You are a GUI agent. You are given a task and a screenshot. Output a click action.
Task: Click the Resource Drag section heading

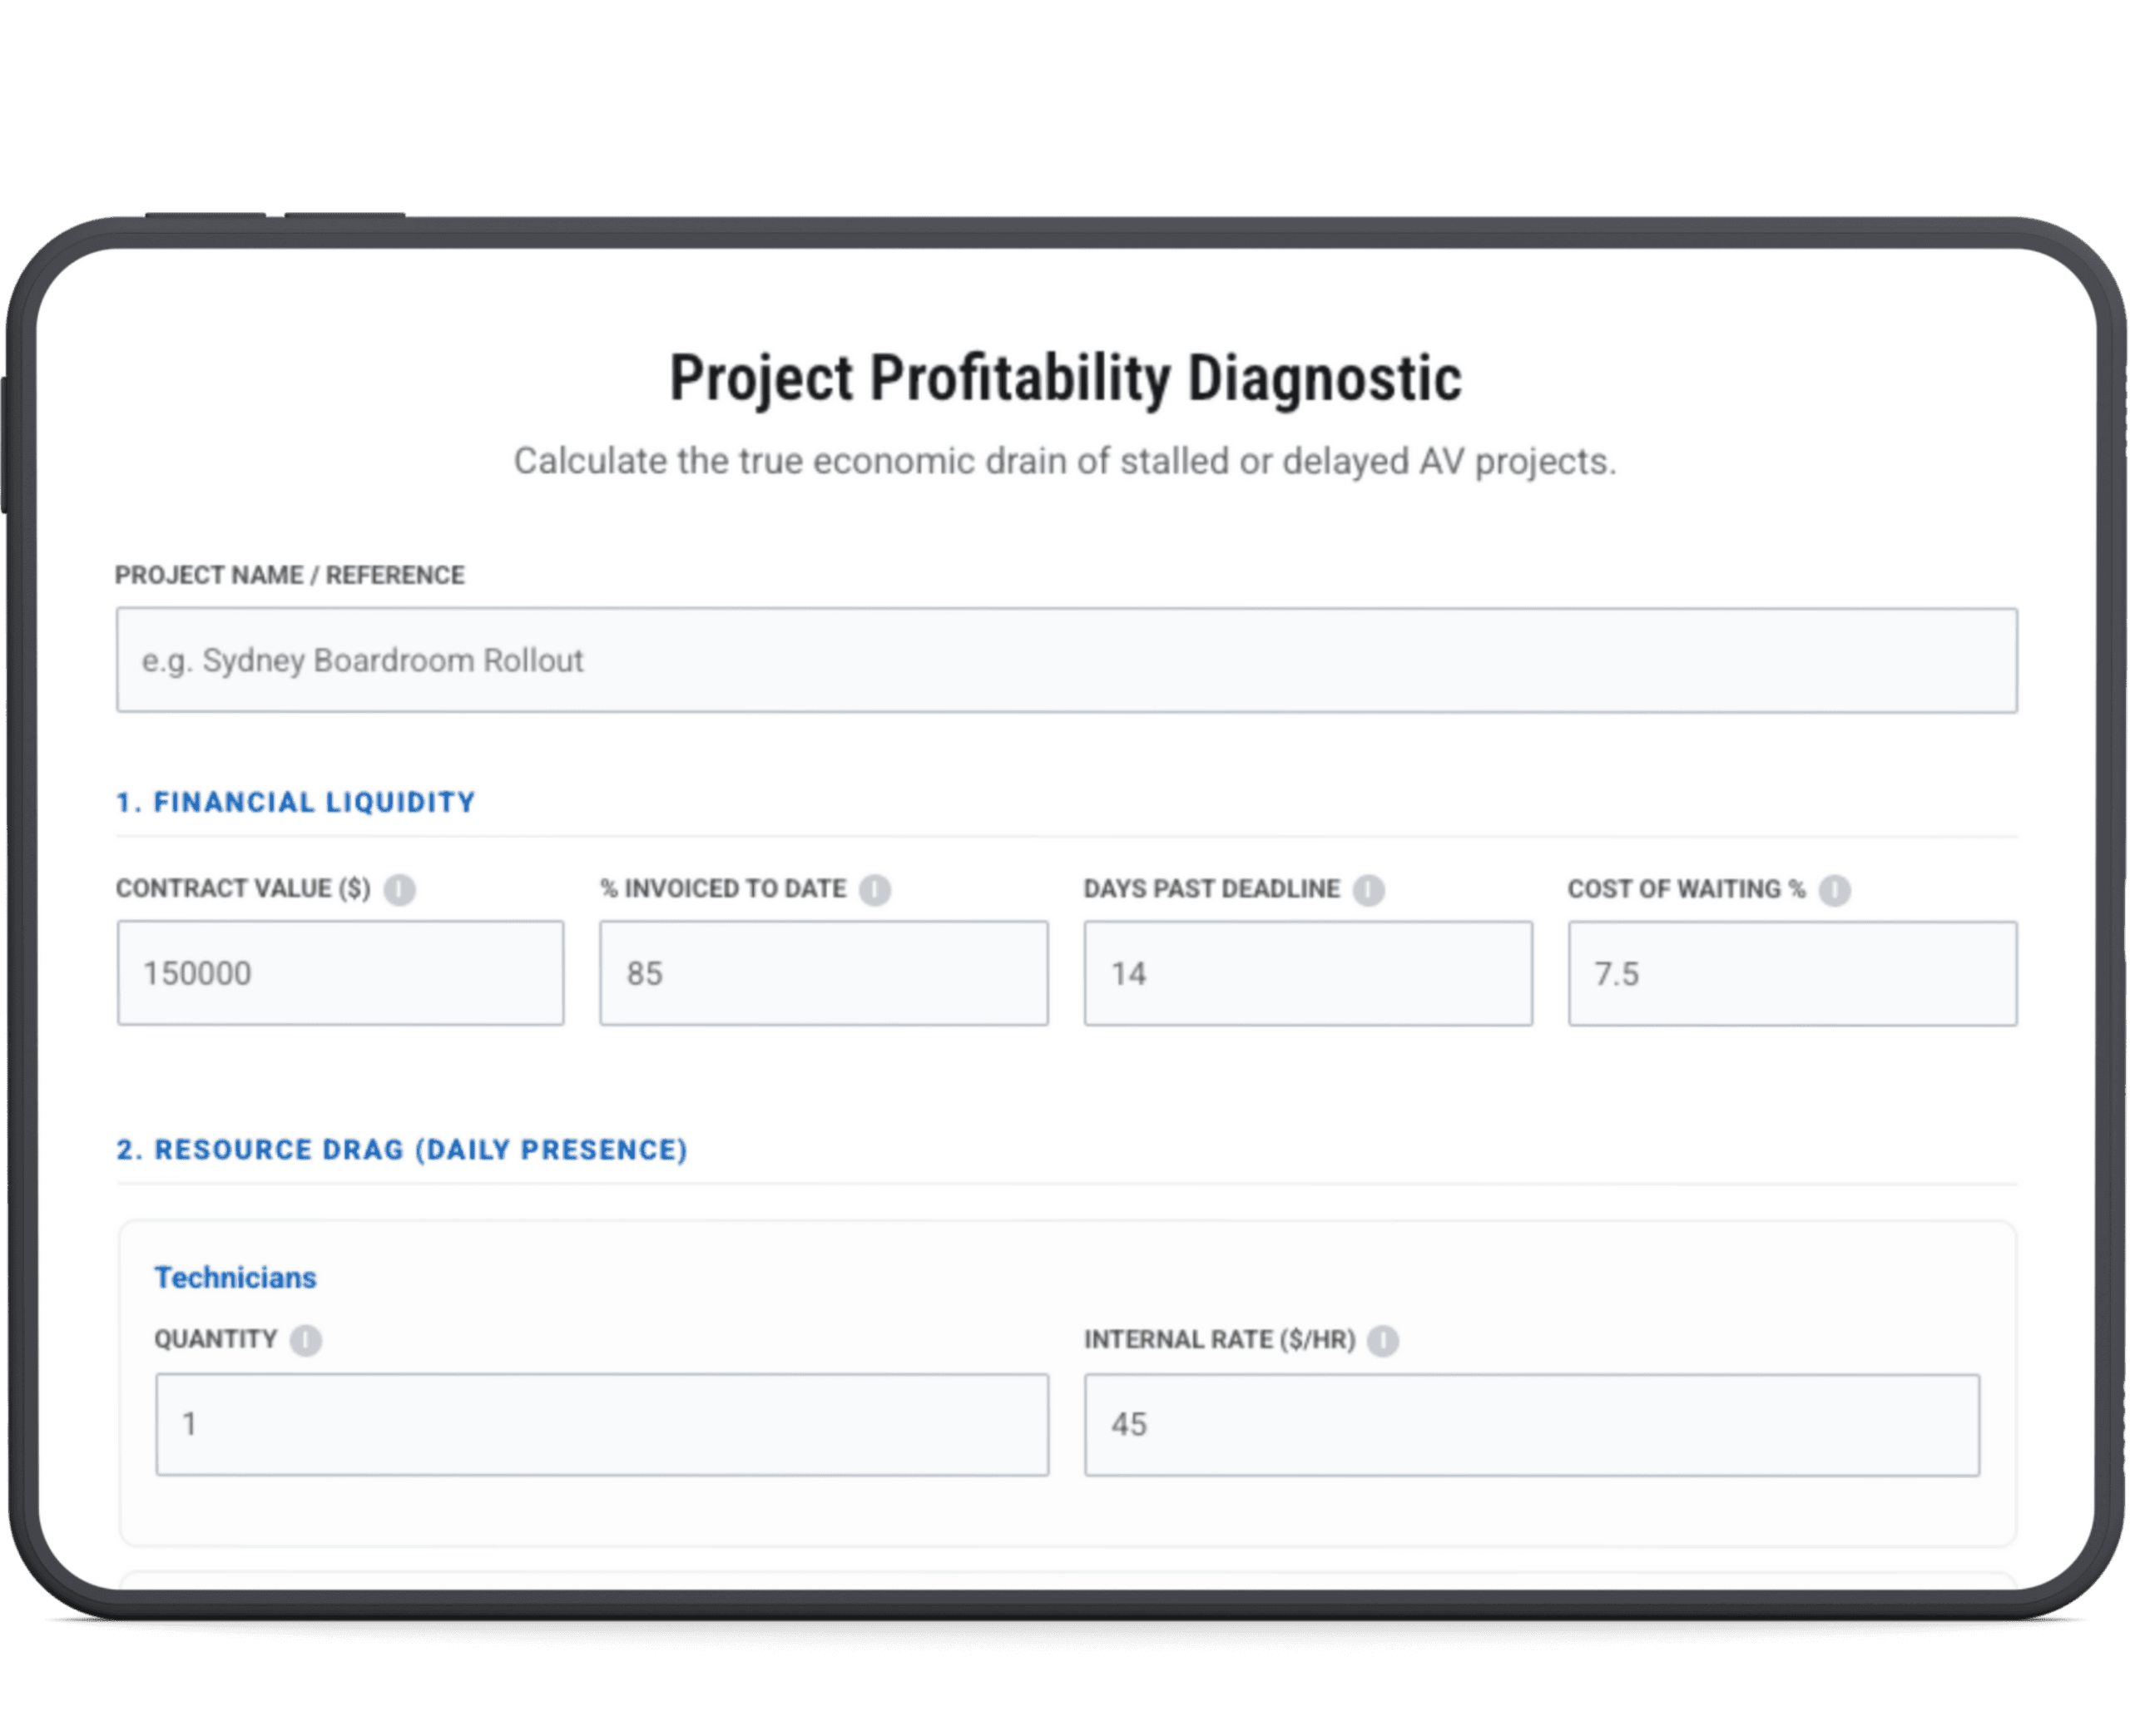(x=402, y=1149)
